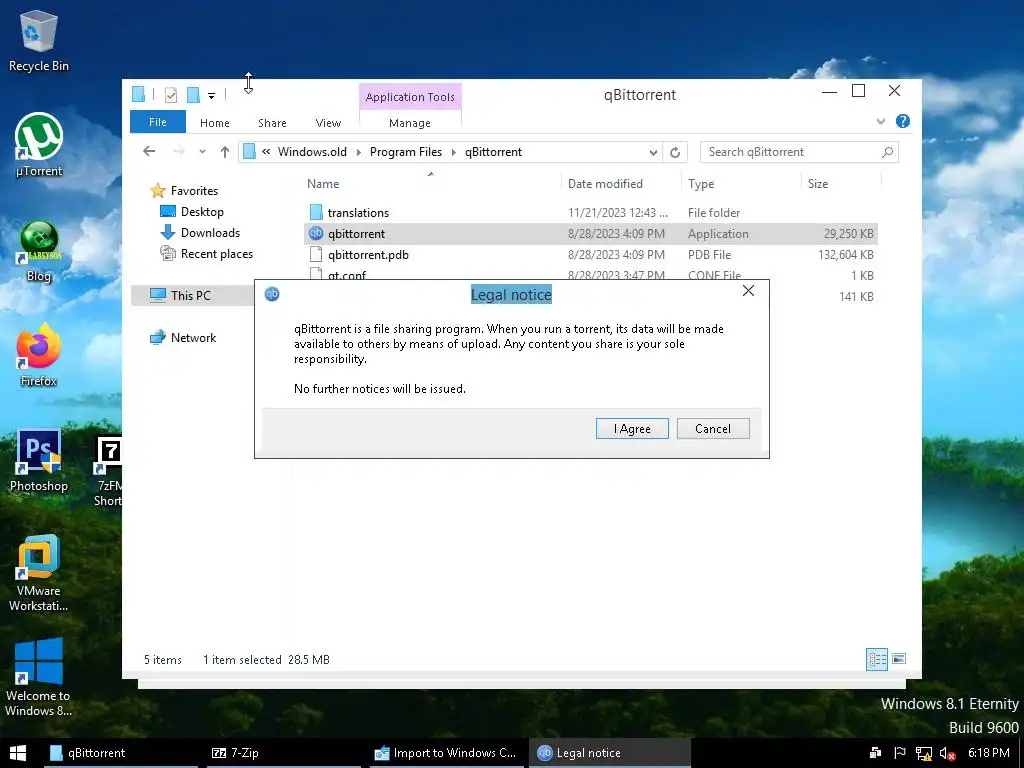Open the network icon in the system tray

(923, 754)
